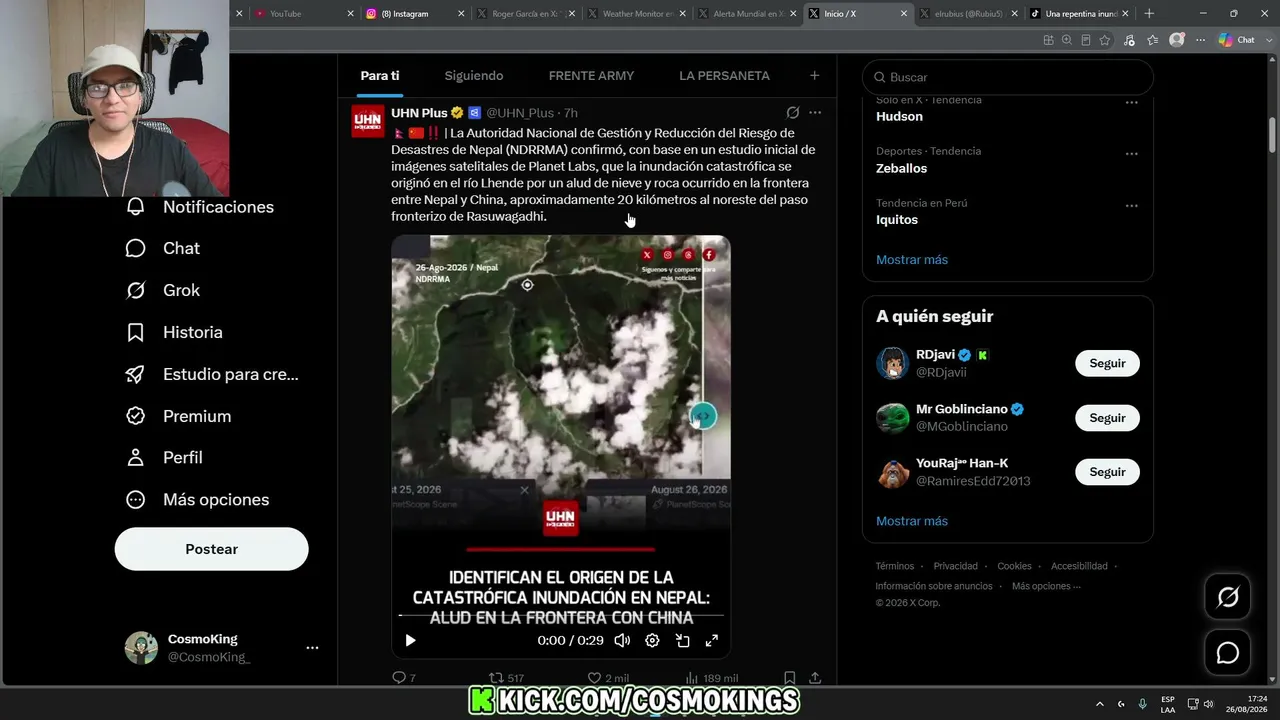This screenshot has width=1280, height=720.
Task: Follow Mr Goblinciano with Seguir button
Action: [1107, 418]
